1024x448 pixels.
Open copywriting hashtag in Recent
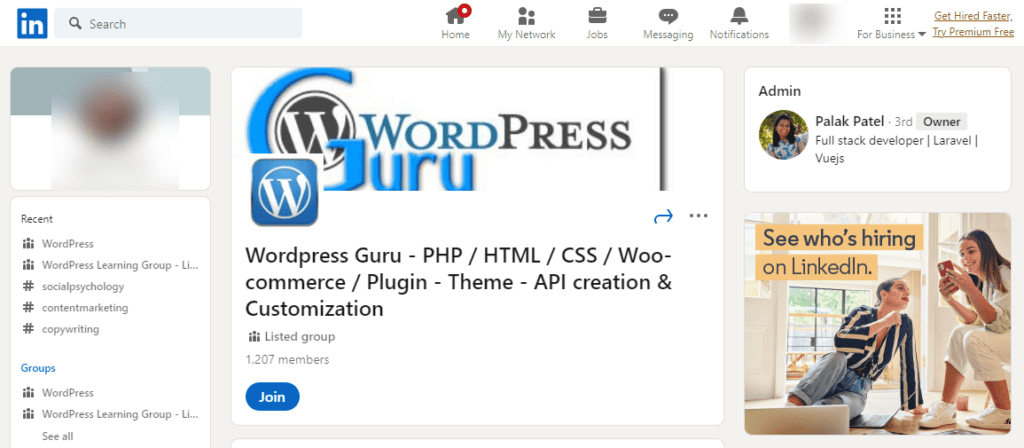tap(70, 329)
